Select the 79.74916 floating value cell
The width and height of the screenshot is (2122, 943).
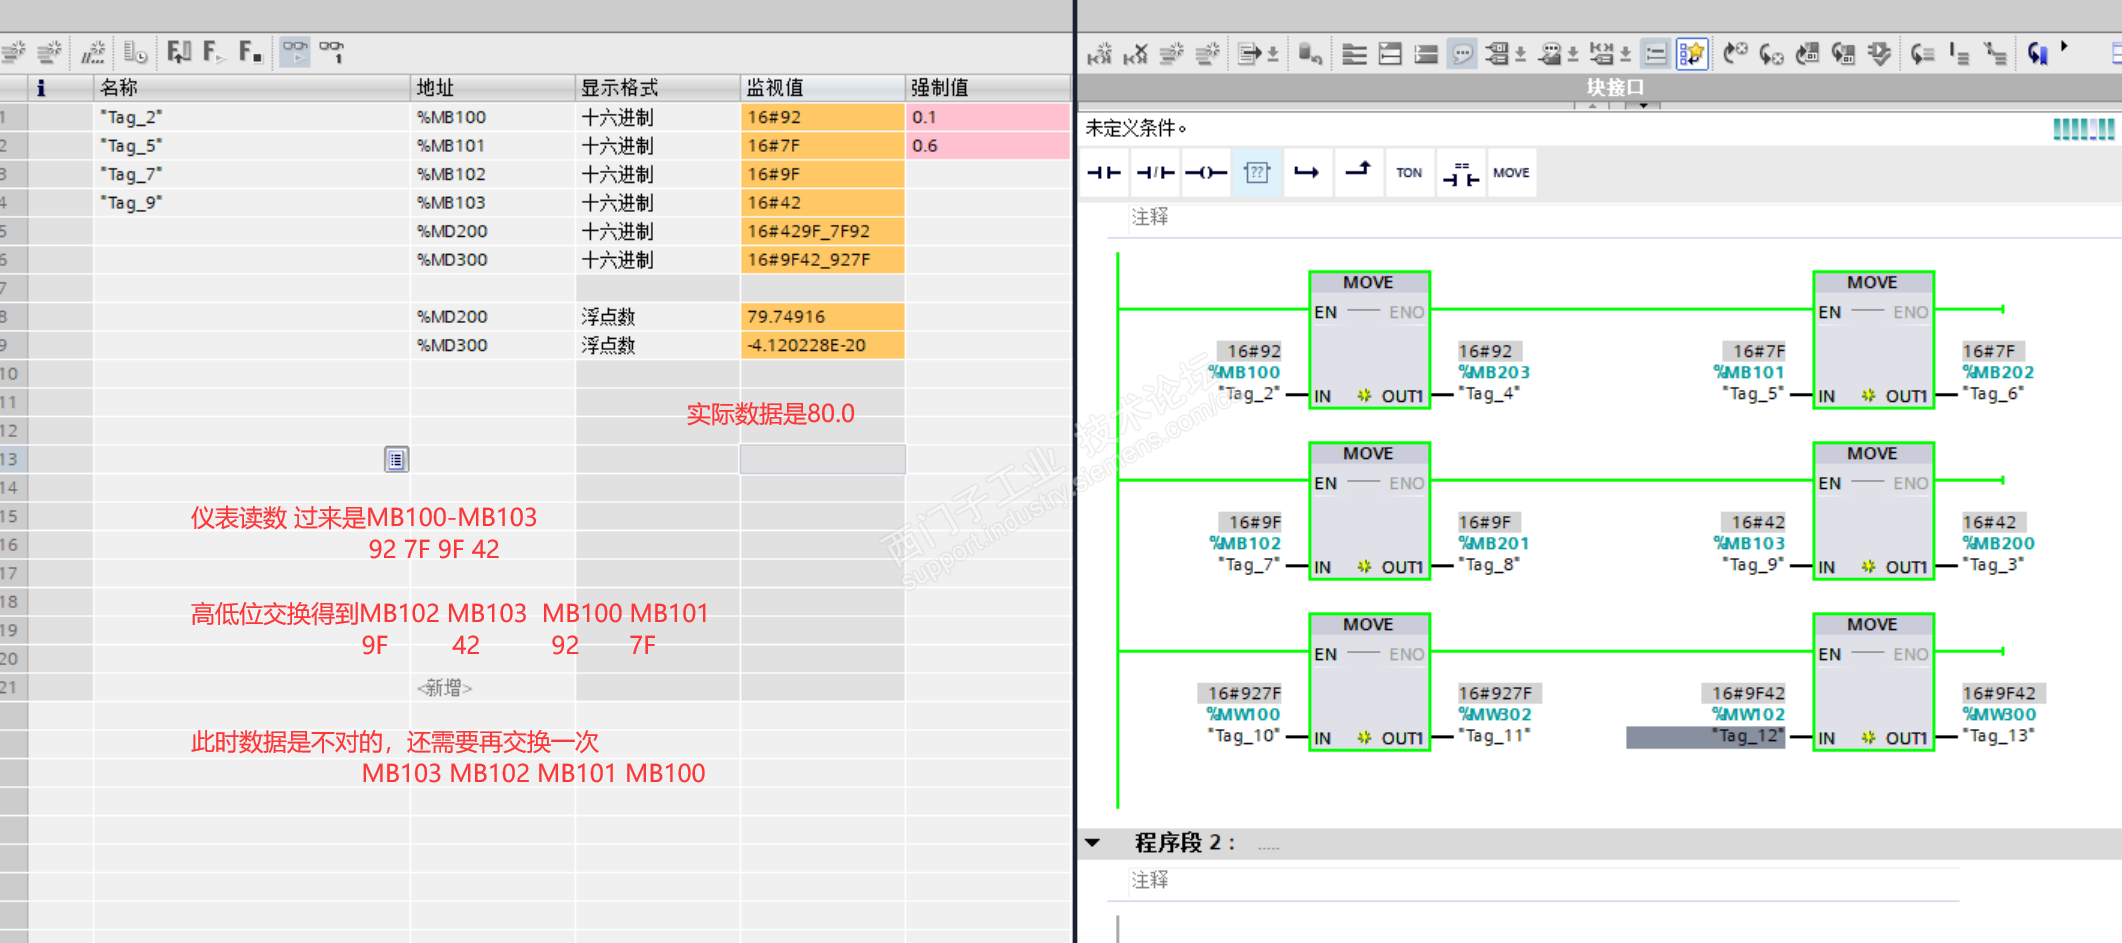822,317
